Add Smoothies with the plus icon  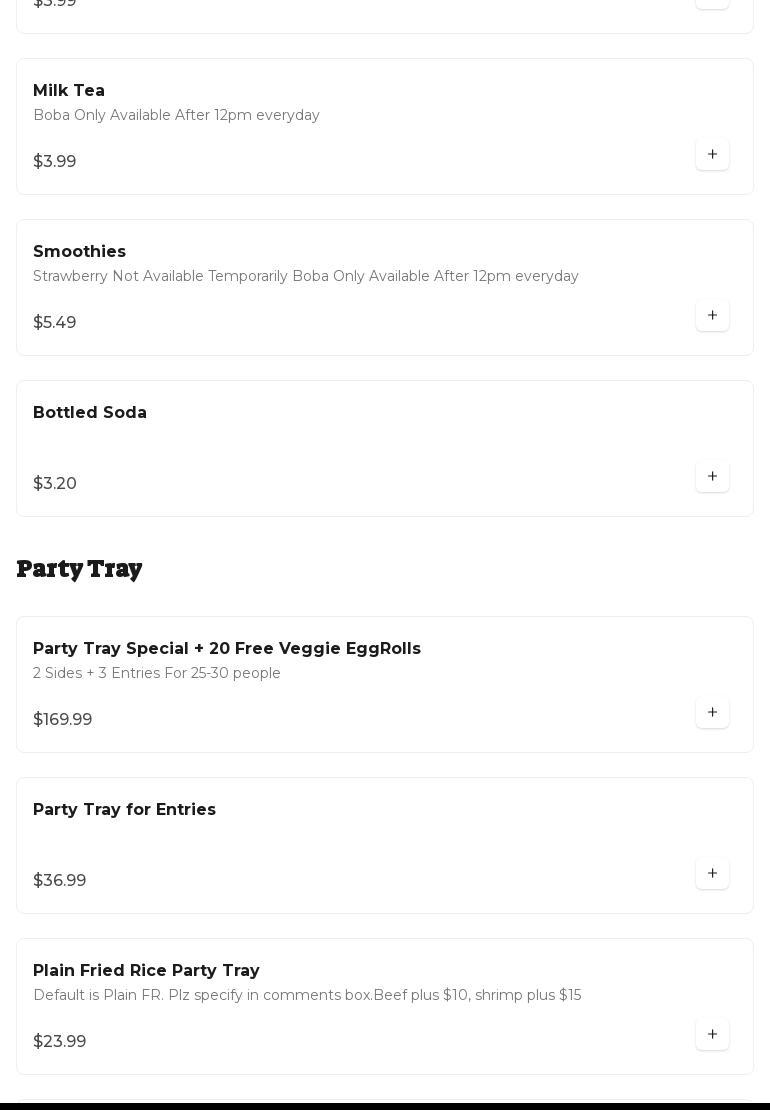click(712, 316)
